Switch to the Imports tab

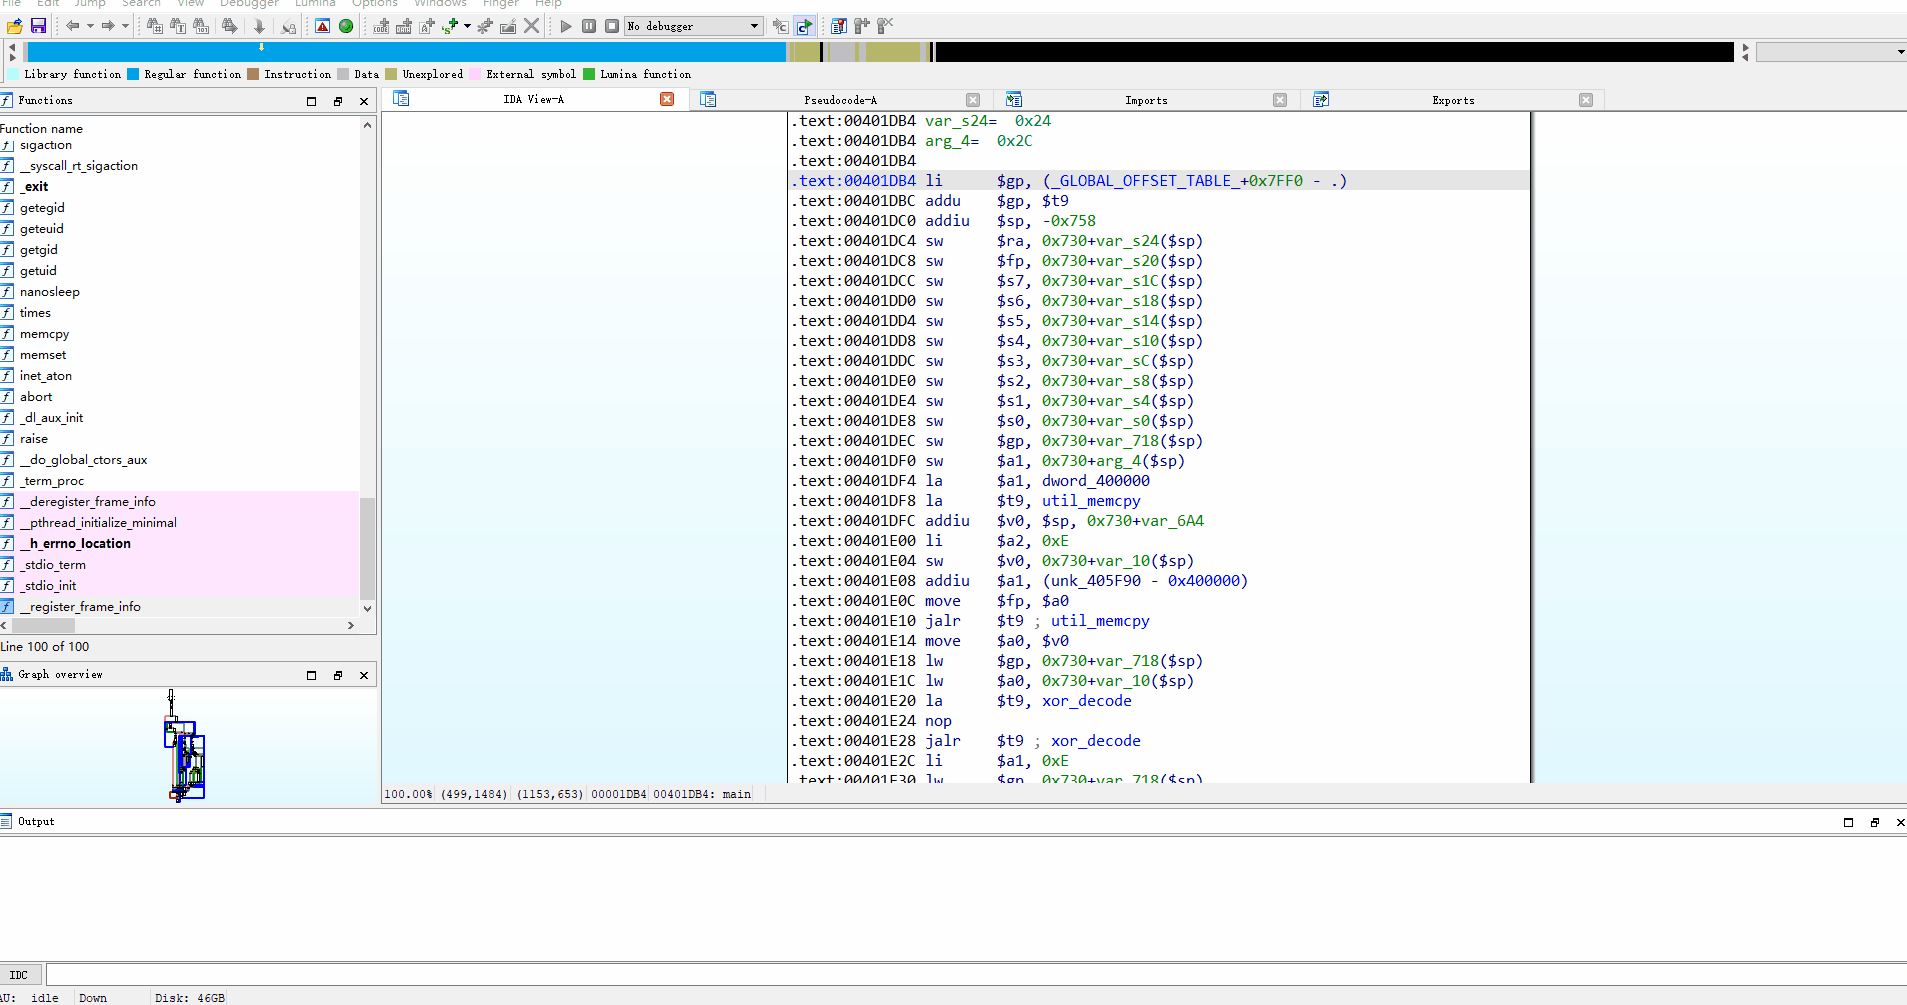click(x=1146, y=100)
